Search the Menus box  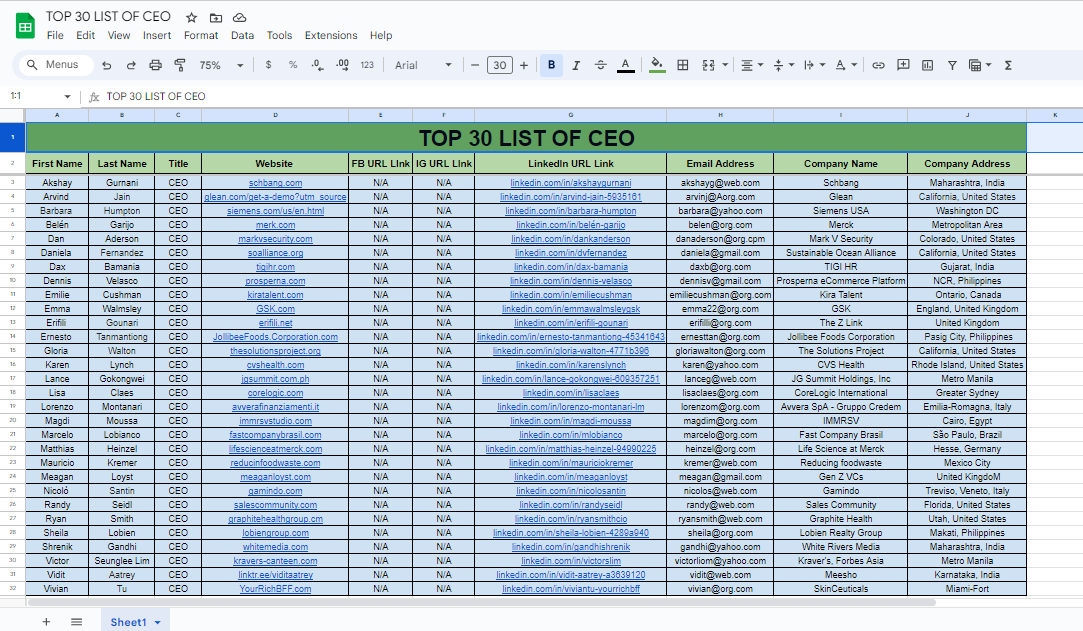(54, 64)
